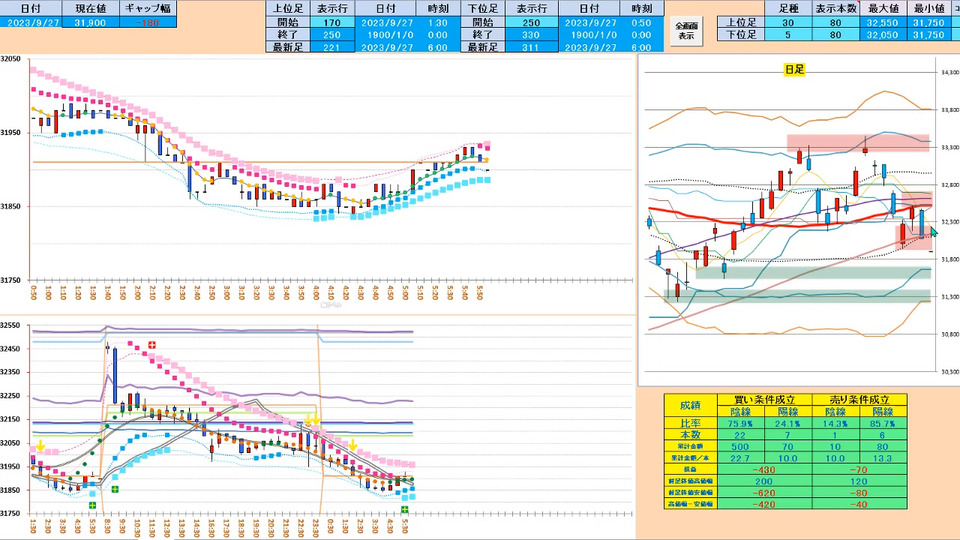Select the 上位足 最大値 cell 32,550
This screenshot has height=540, width=960.
883,22
